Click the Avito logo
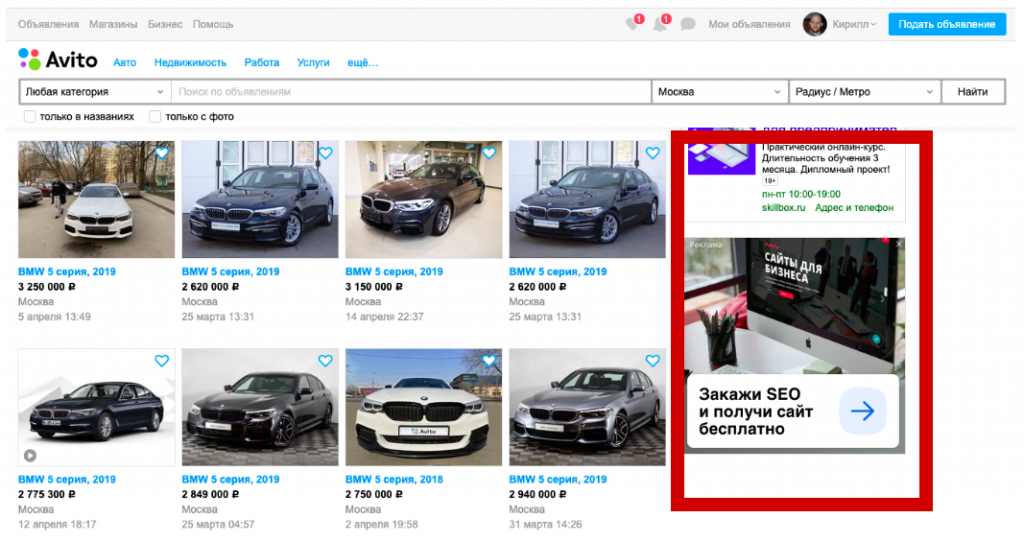The width and height of the screenshot is (1024, 541). [x=57, y=60]
